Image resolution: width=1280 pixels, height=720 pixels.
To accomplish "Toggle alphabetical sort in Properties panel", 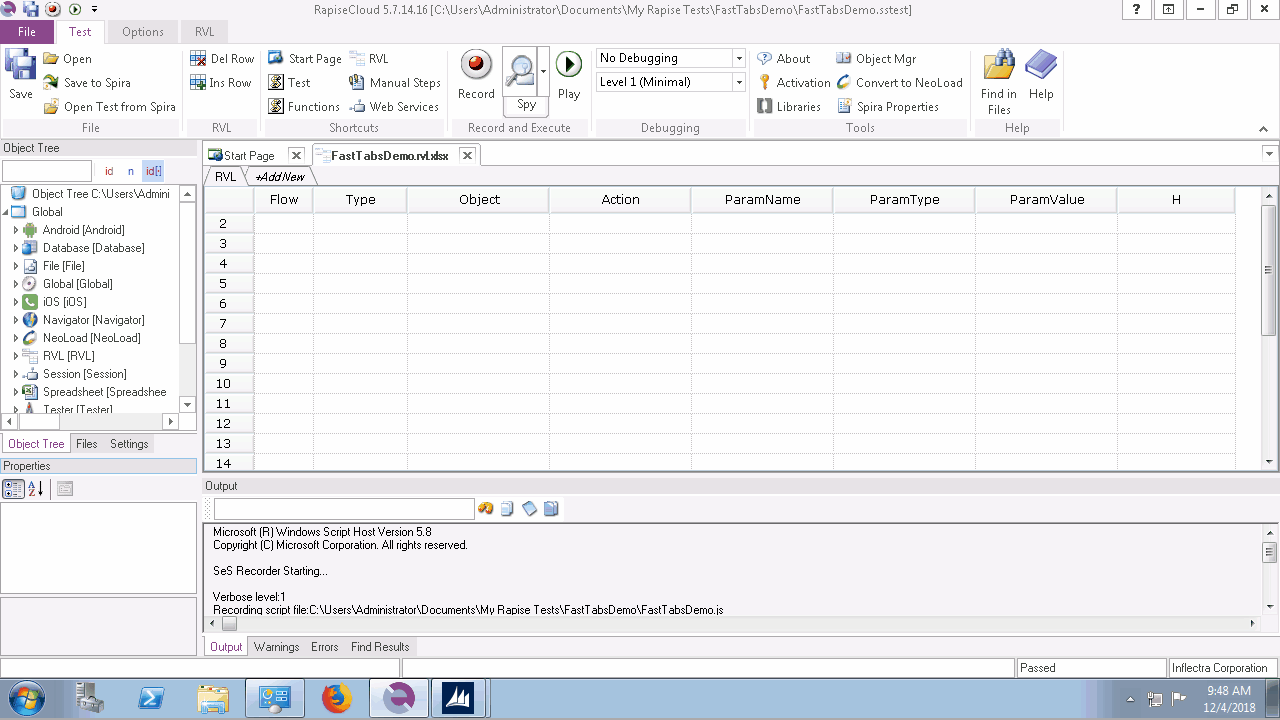I will tap(36, 489).
